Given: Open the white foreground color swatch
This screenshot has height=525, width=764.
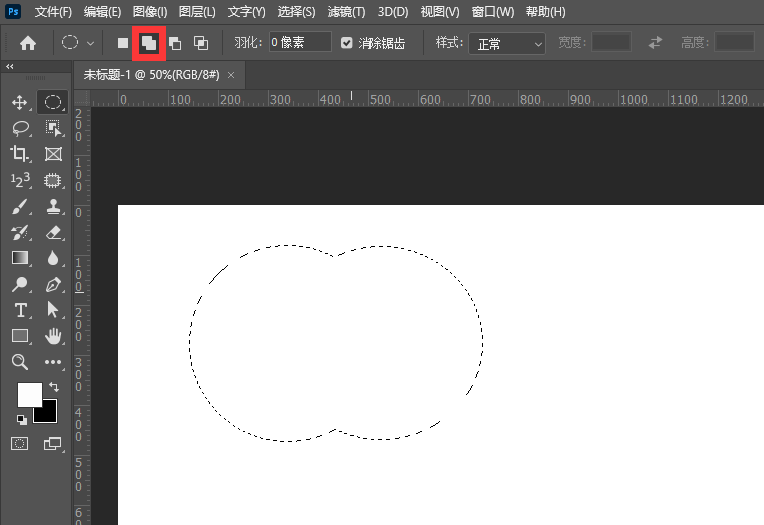Looking at the screenshot, I should point(28,393).
